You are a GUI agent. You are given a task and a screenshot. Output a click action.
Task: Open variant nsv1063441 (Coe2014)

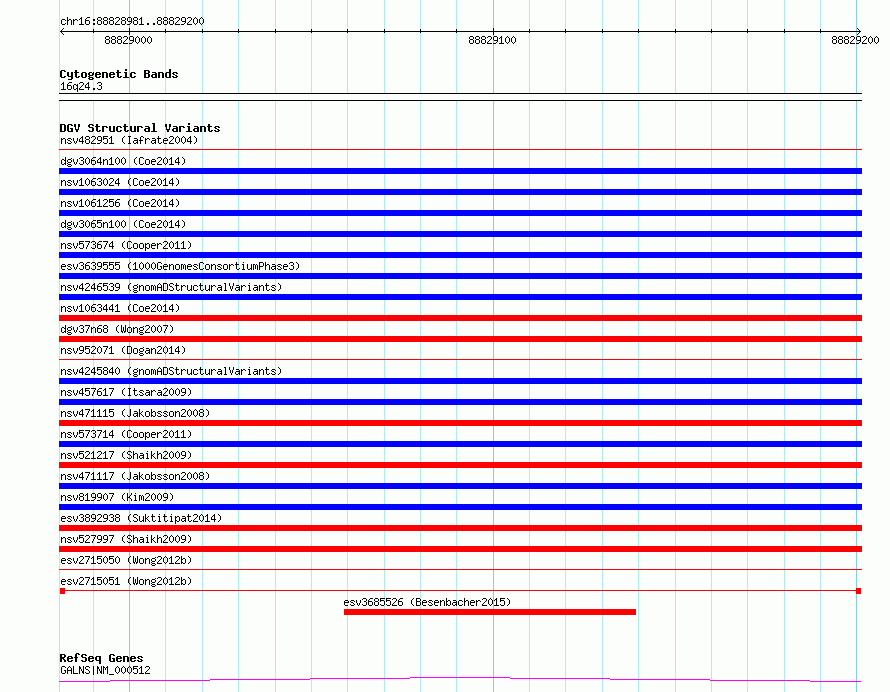pos(120,308)
